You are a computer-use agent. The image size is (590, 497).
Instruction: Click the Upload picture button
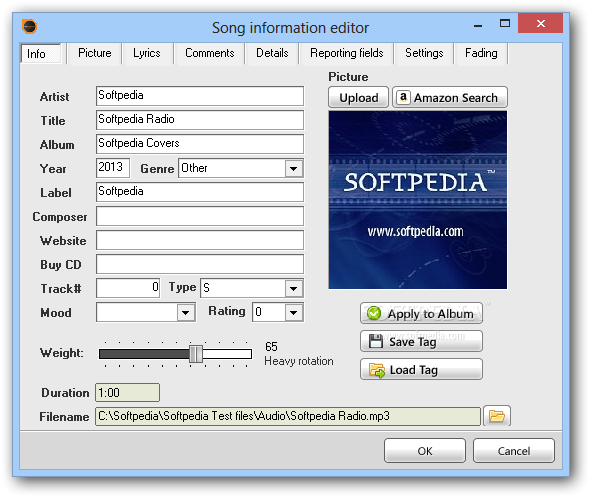pos(359,97)
